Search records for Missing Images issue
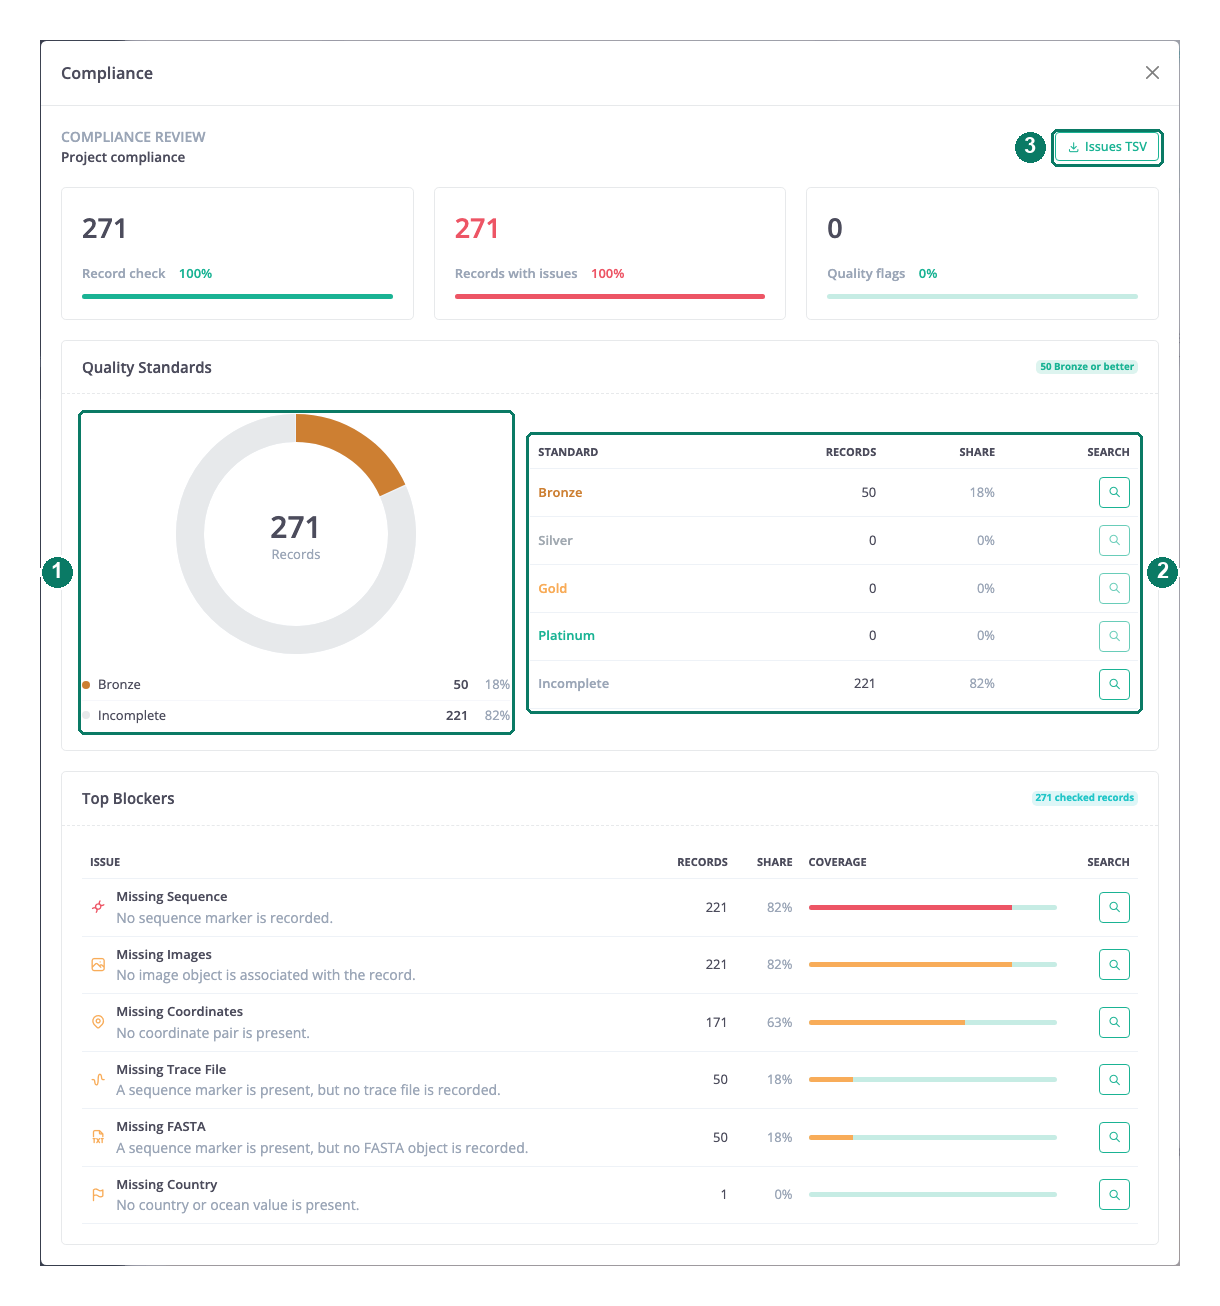The width and height of the screenshot is (1220, 1306). 1114,964
